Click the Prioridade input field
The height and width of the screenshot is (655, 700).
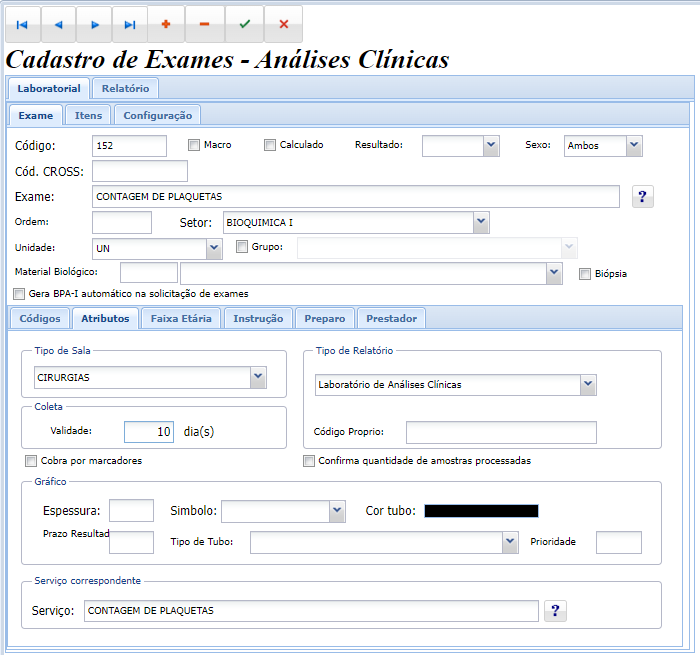point(619,542)
